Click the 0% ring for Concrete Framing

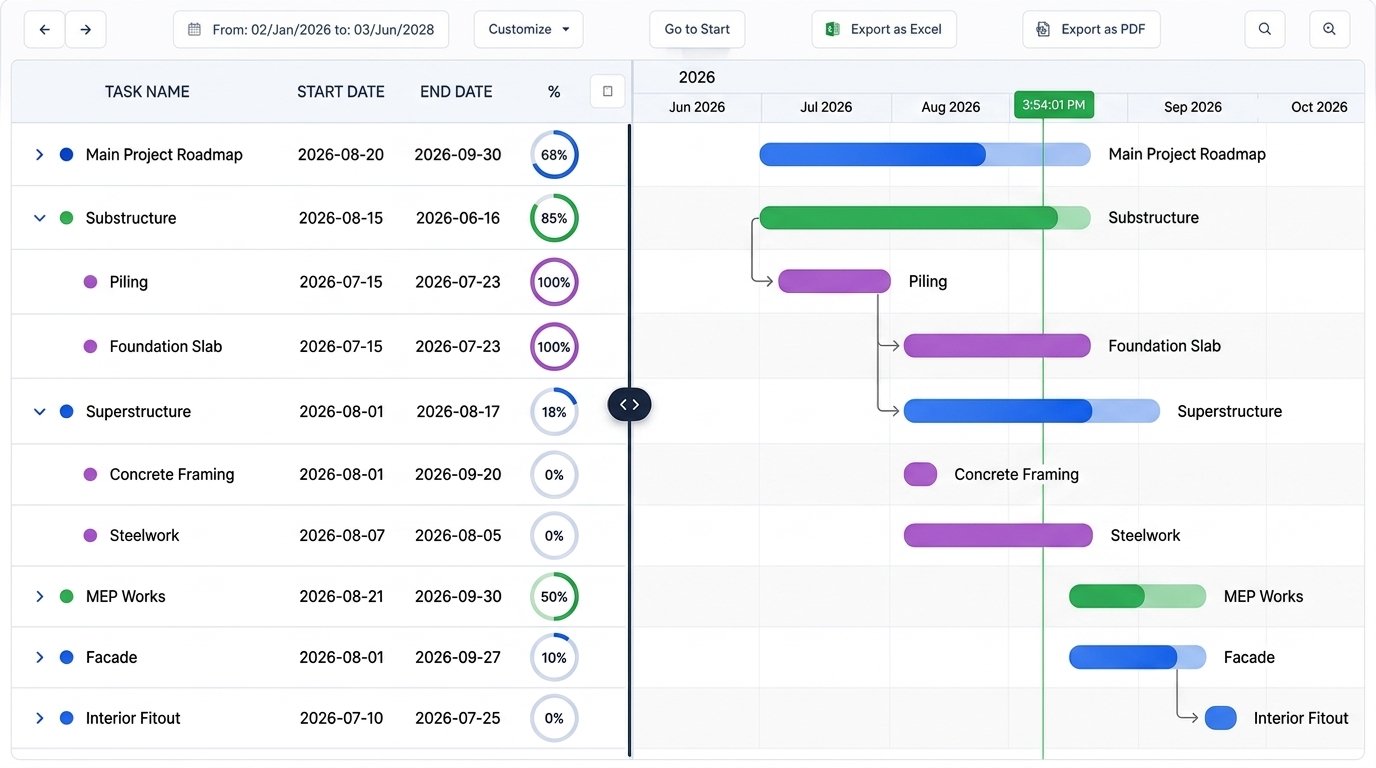click(x=554, y=475)
